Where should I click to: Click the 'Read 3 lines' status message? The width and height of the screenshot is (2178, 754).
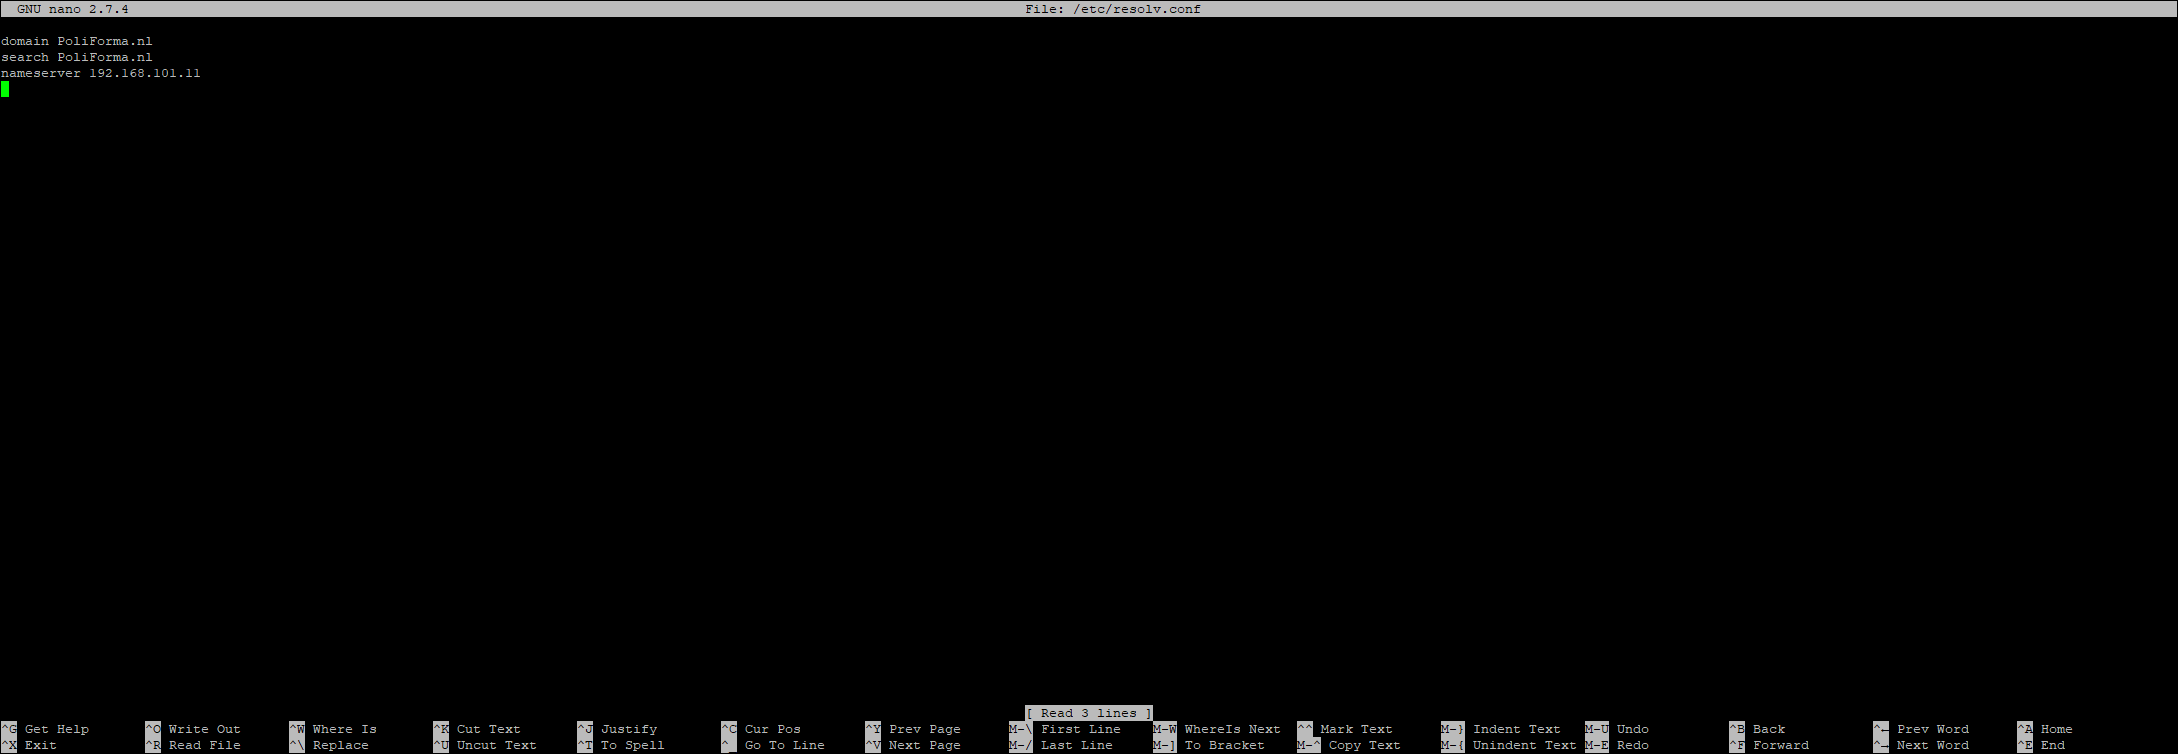click(1088, 713)
